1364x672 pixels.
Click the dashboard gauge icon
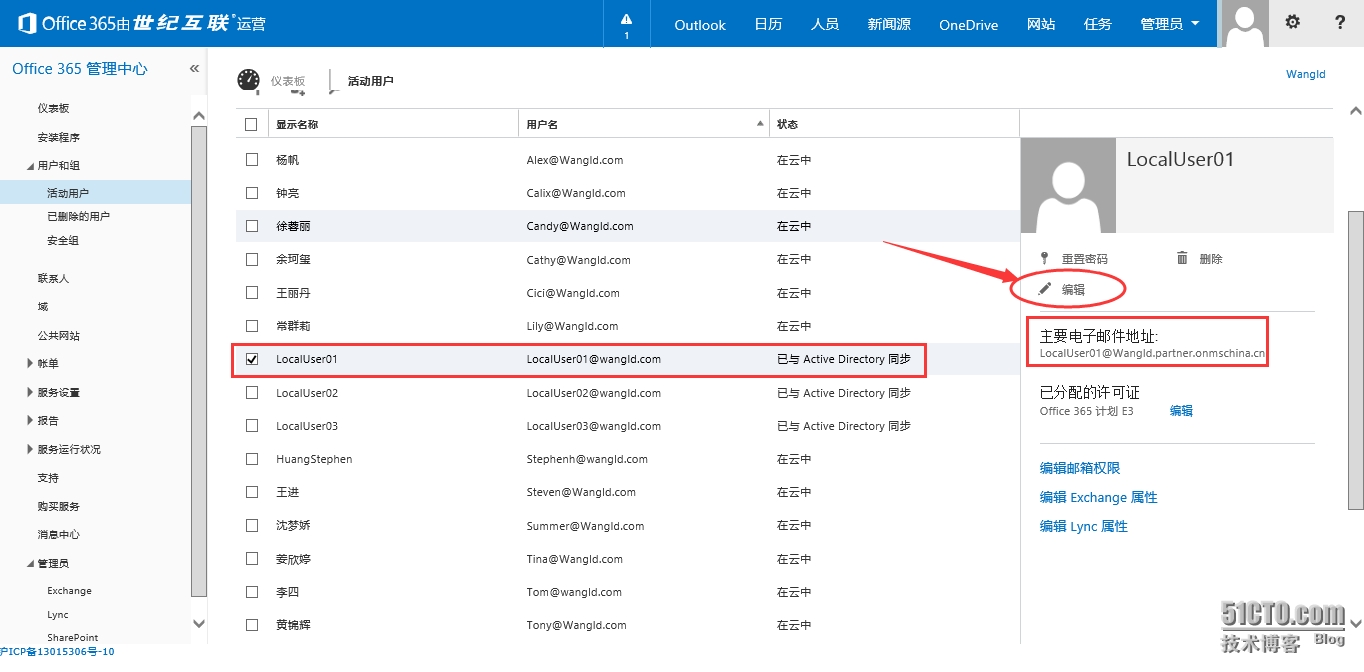coord(248,81)
